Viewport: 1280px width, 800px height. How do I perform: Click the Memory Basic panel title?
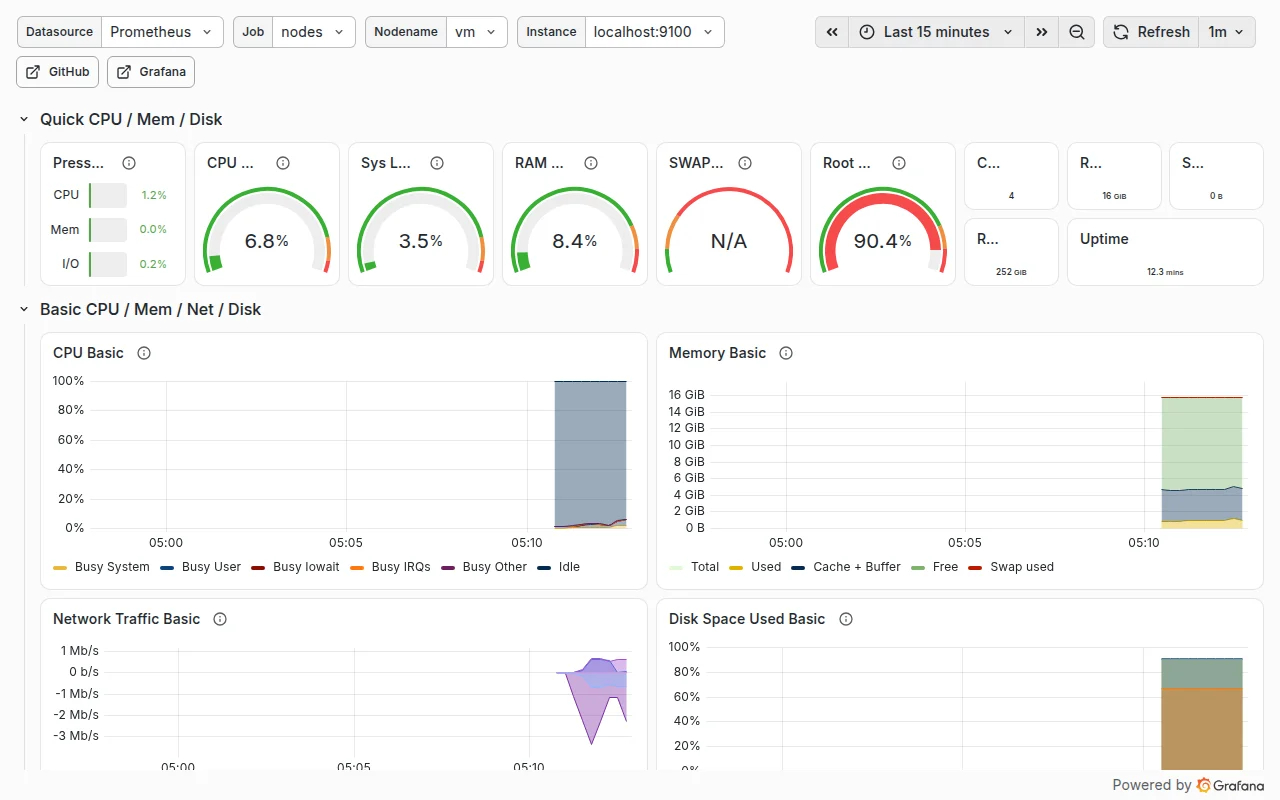(717, 353)
